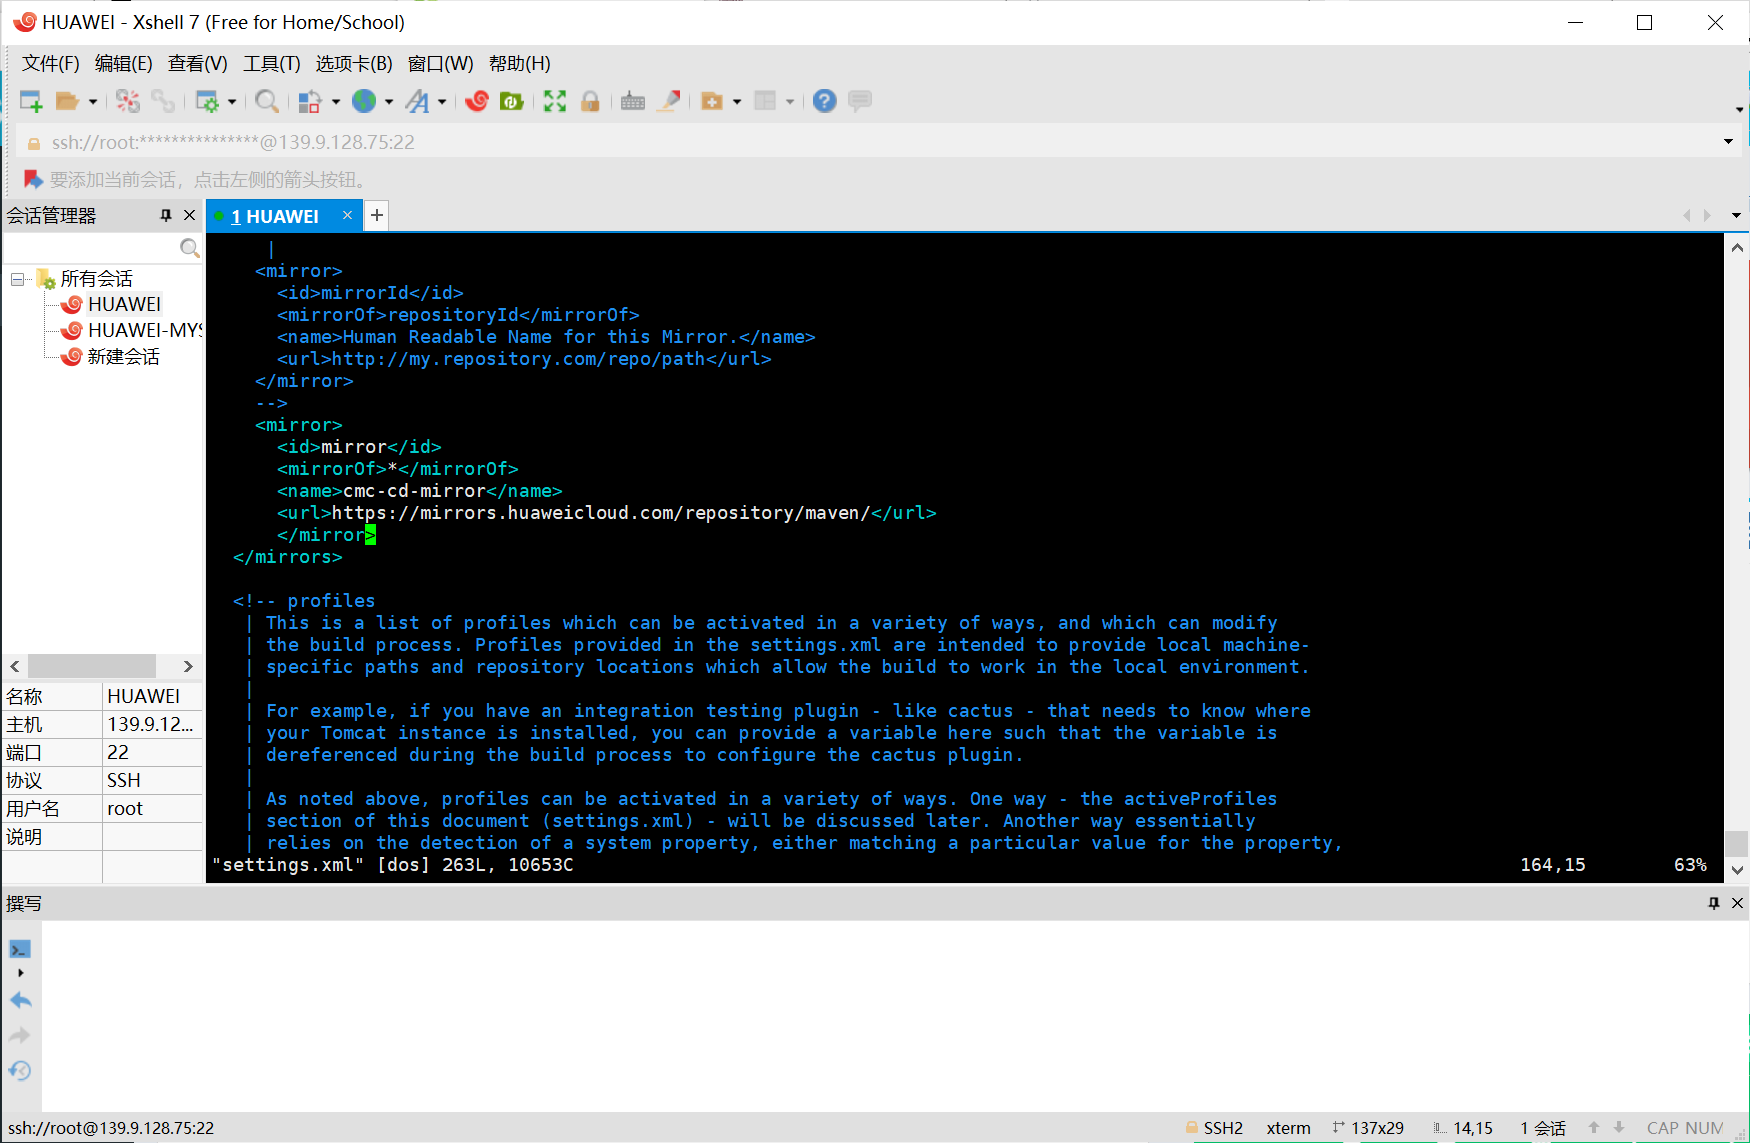Screen dimensions: 1750x1143
Task: Click the ssh address bar field
Action: click(x=866, y=142)
